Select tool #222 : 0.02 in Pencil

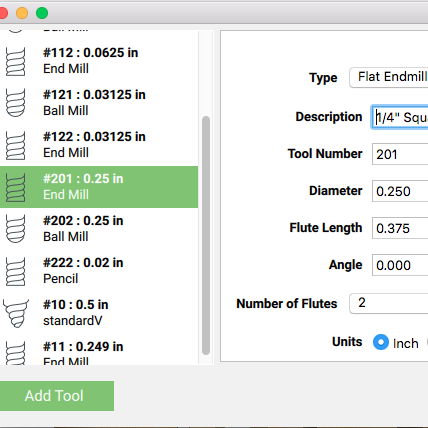pyautogui.click(x=99, y=271)
